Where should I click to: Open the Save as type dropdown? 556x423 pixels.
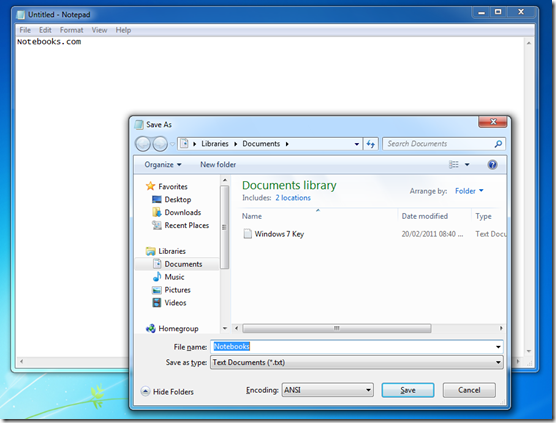pos(357,362)
